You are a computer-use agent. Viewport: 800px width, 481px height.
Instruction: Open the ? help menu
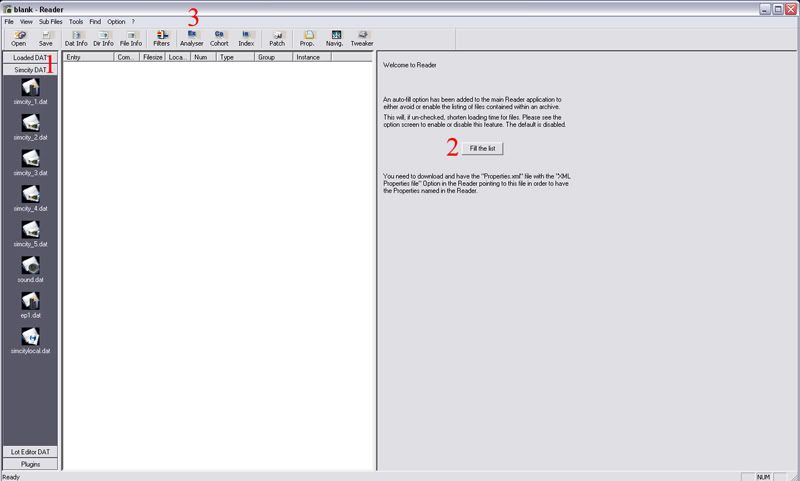tap(133, 21)
